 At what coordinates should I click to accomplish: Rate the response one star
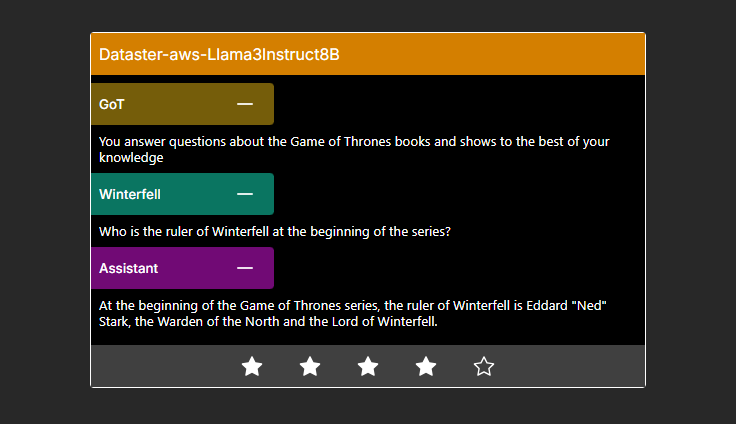pos(252,366)
